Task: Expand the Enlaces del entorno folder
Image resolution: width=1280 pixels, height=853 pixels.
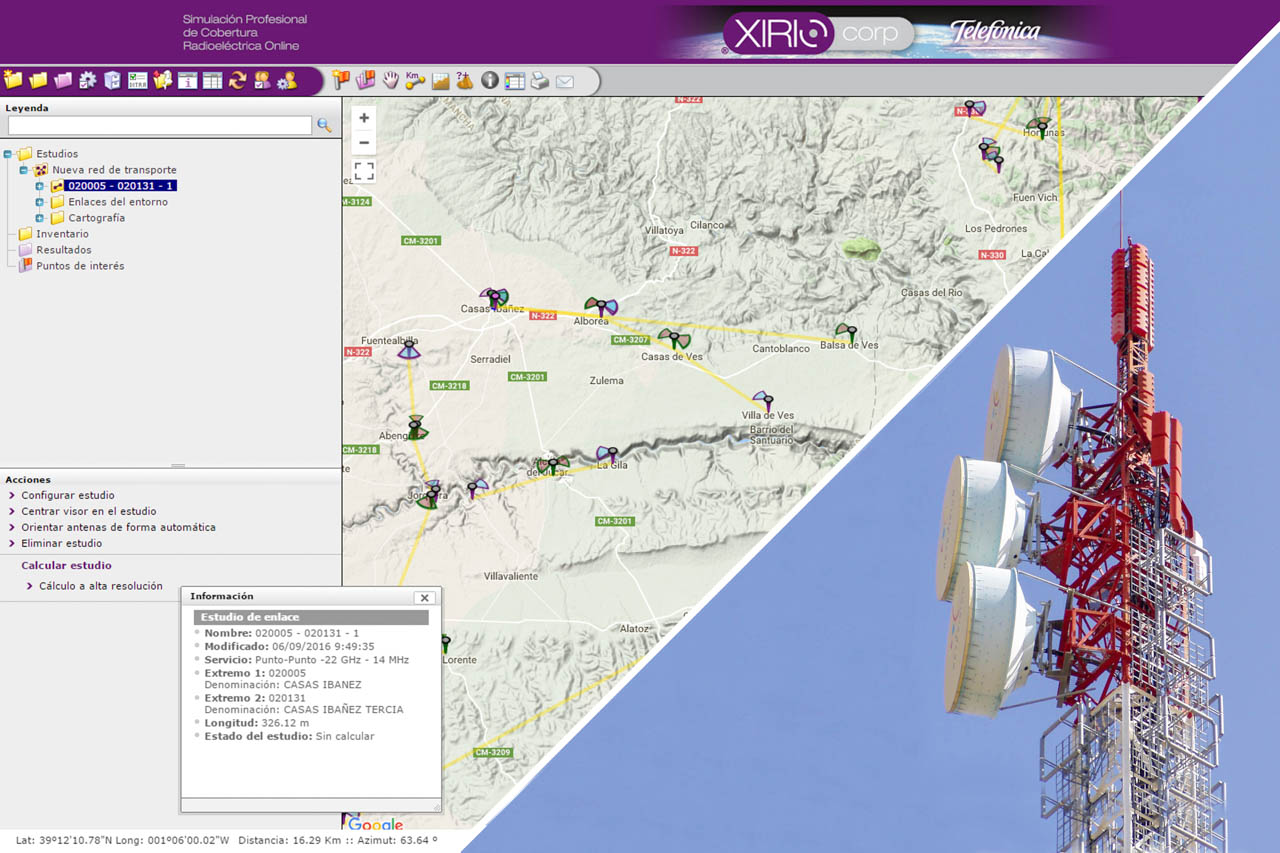Action: click(40, 202)
